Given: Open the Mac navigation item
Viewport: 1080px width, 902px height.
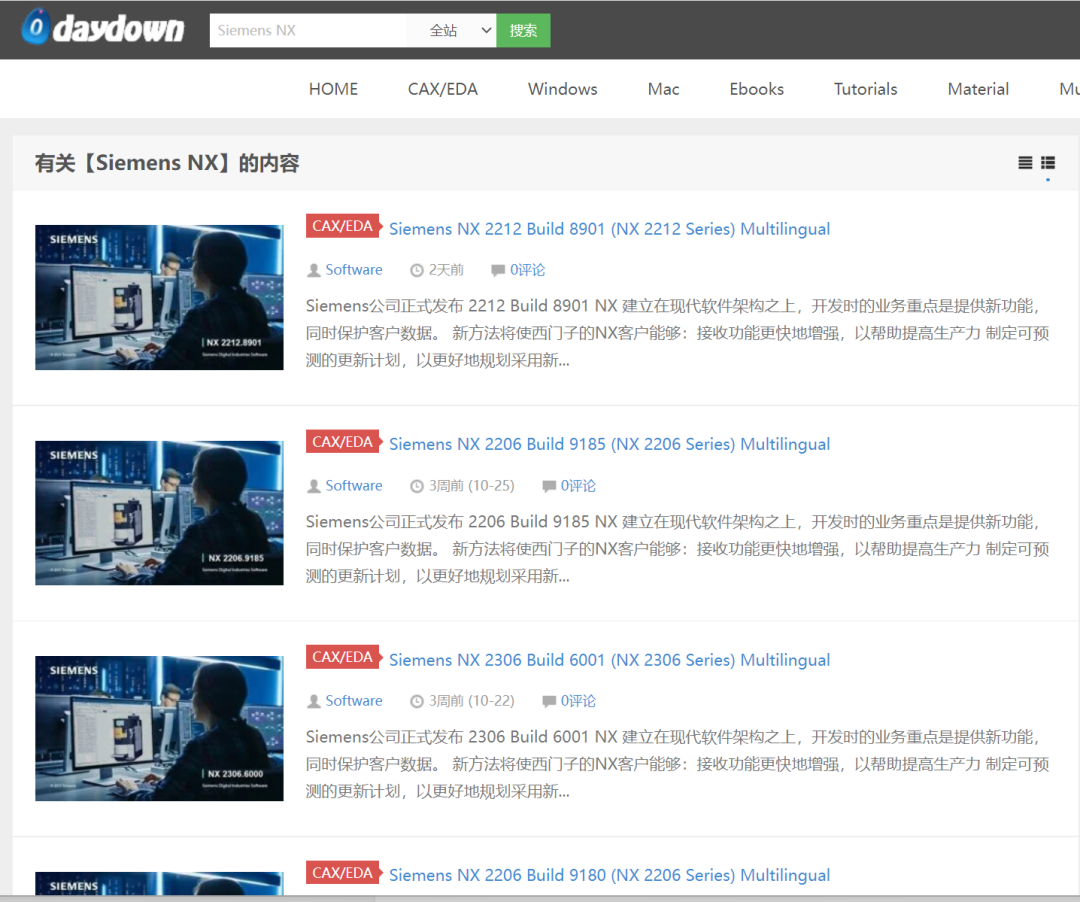Looking at the screenshot, I should pos(663,89).
